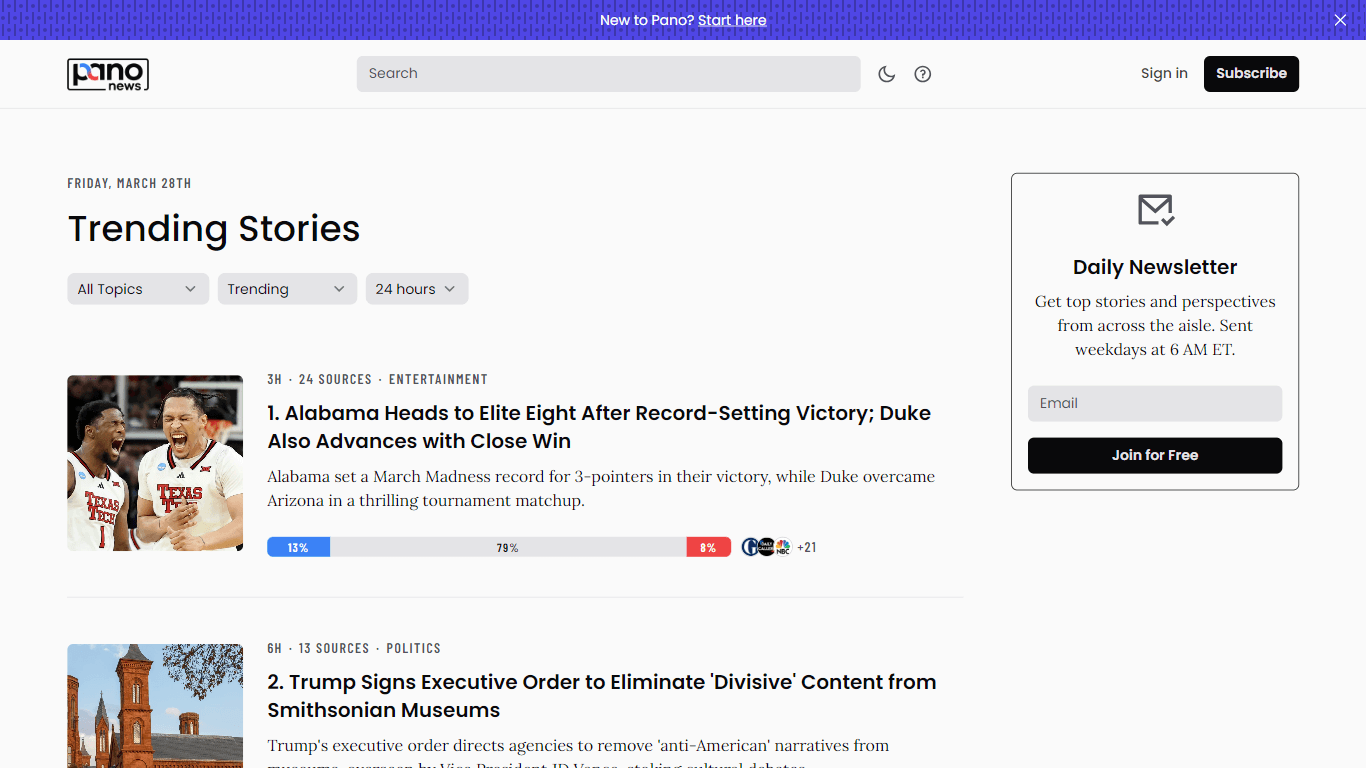Select the blue 13% bias bar segment
This screenshot has height=768, width=1366.
(x=298, y=547)
